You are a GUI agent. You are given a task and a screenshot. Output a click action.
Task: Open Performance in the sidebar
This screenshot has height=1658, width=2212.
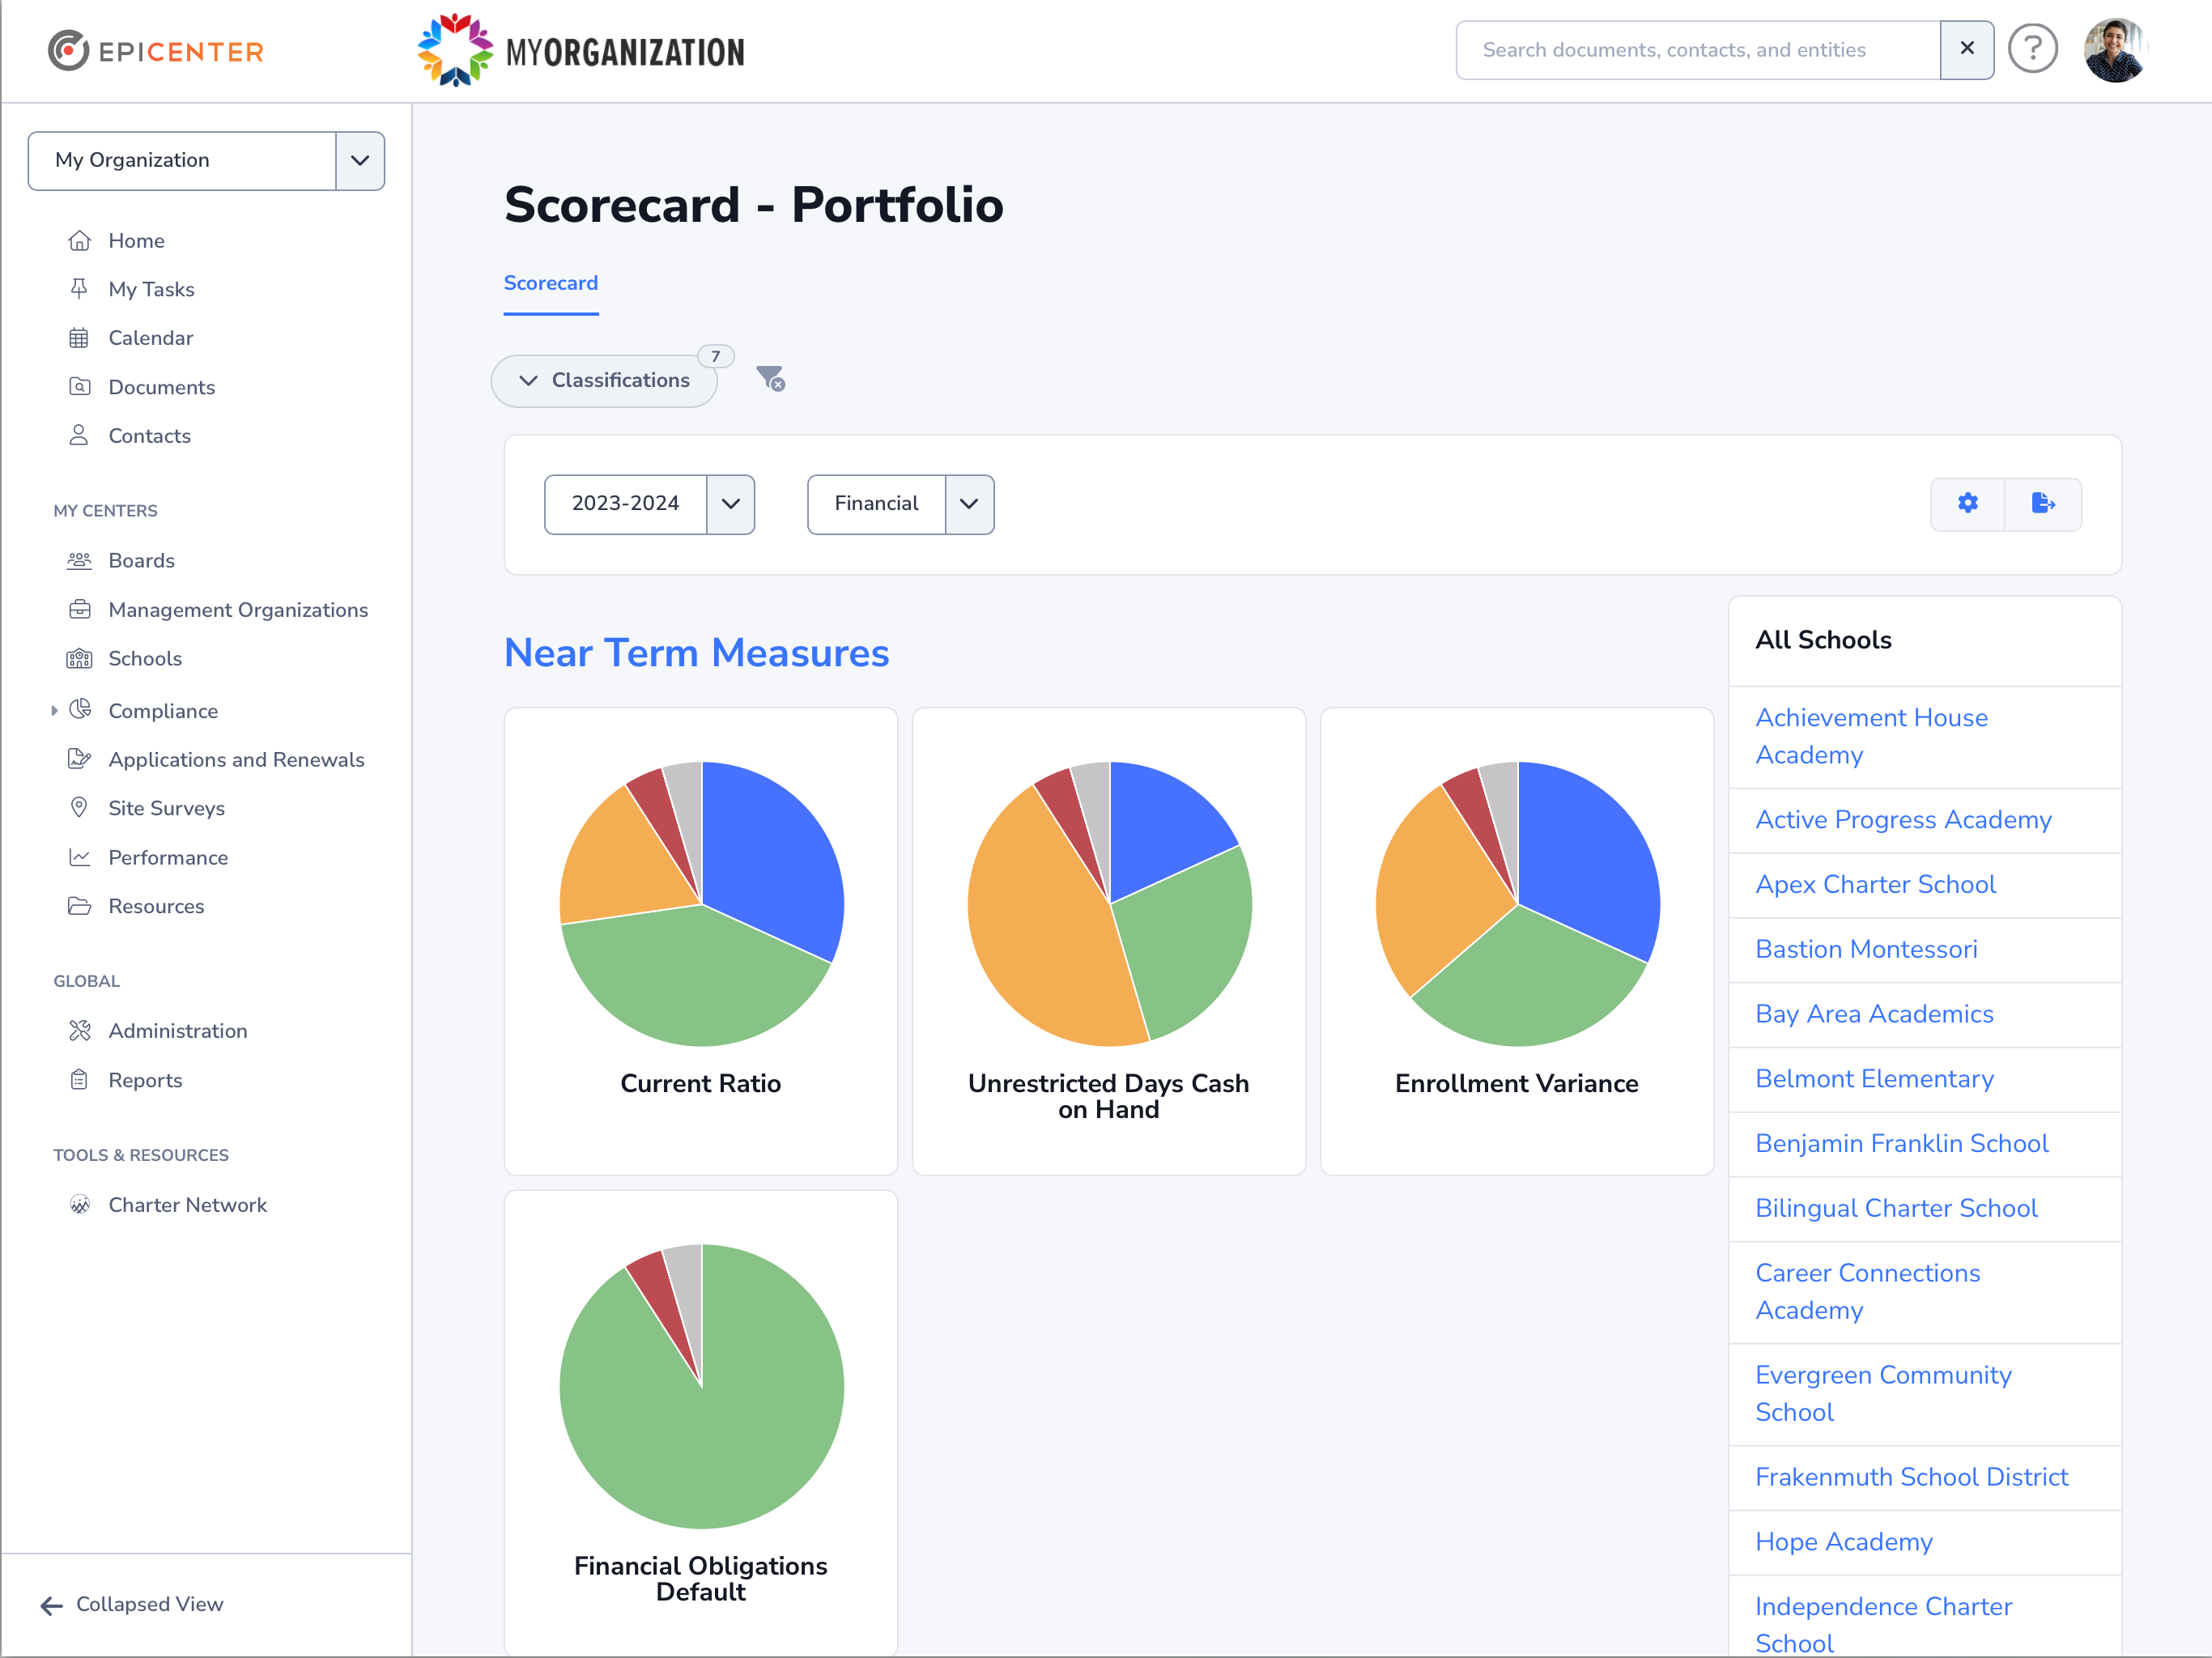[168, 857]
